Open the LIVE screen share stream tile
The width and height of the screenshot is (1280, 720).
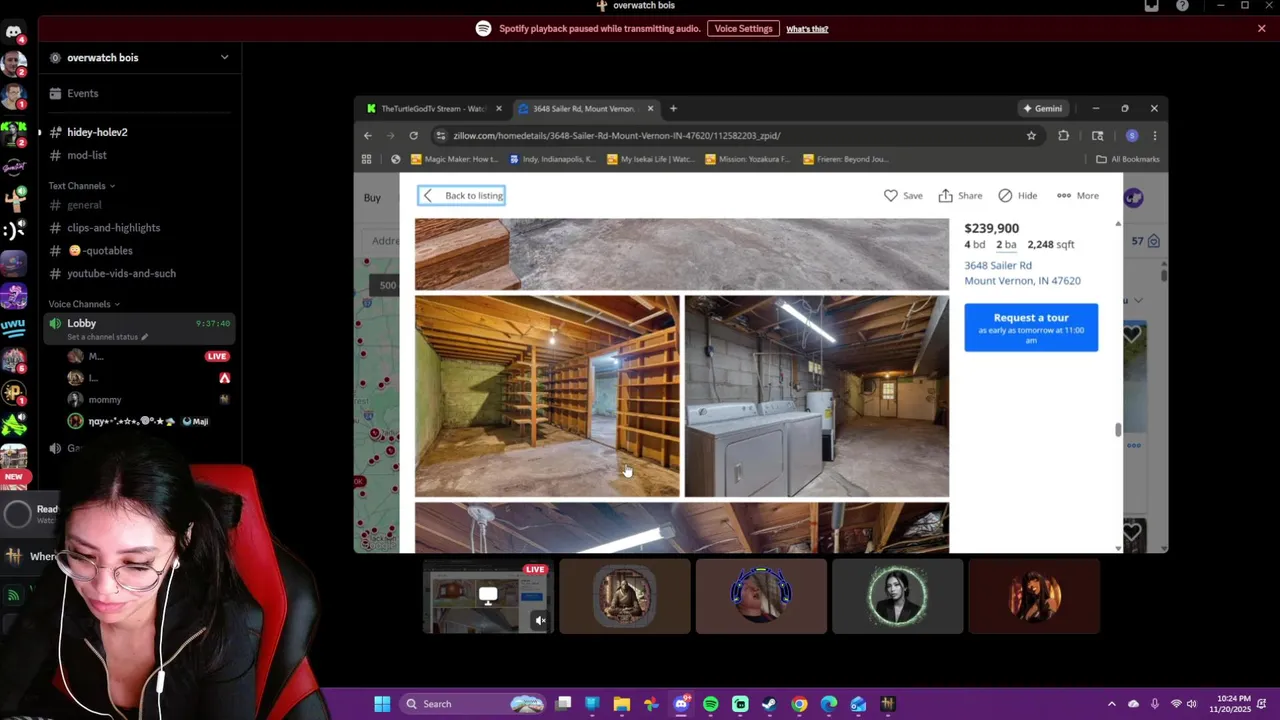tap(487, 597)
